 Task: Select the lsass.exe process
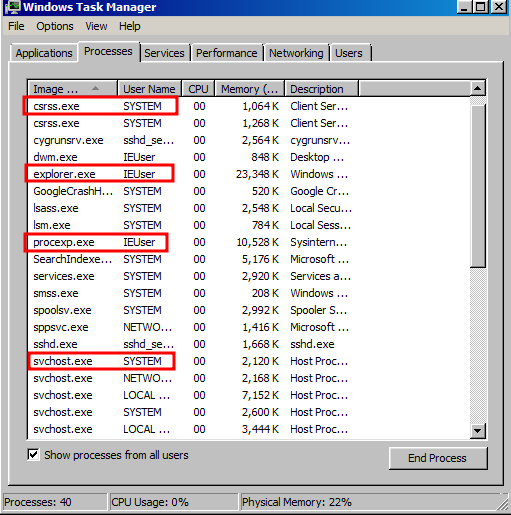tap(248, 208)
